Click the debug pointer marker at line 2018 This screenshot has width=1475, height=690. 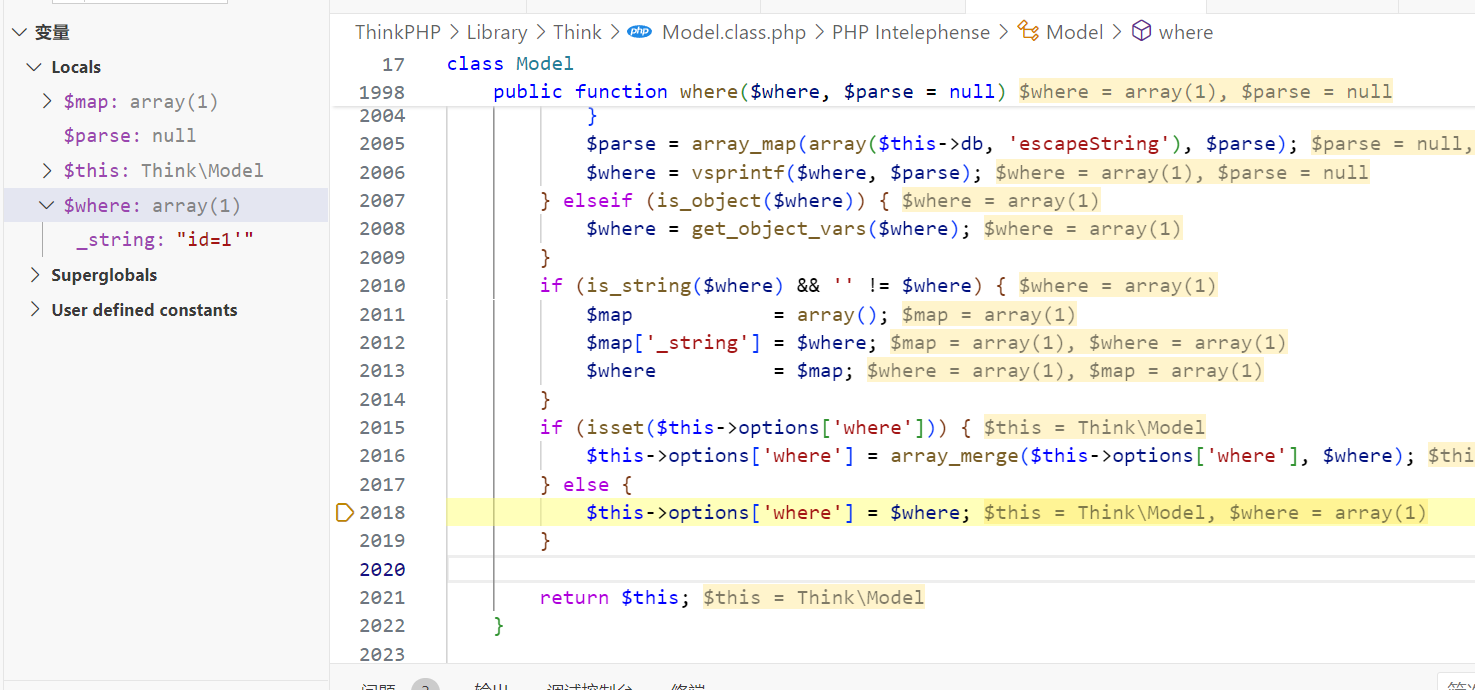[344, 513]
